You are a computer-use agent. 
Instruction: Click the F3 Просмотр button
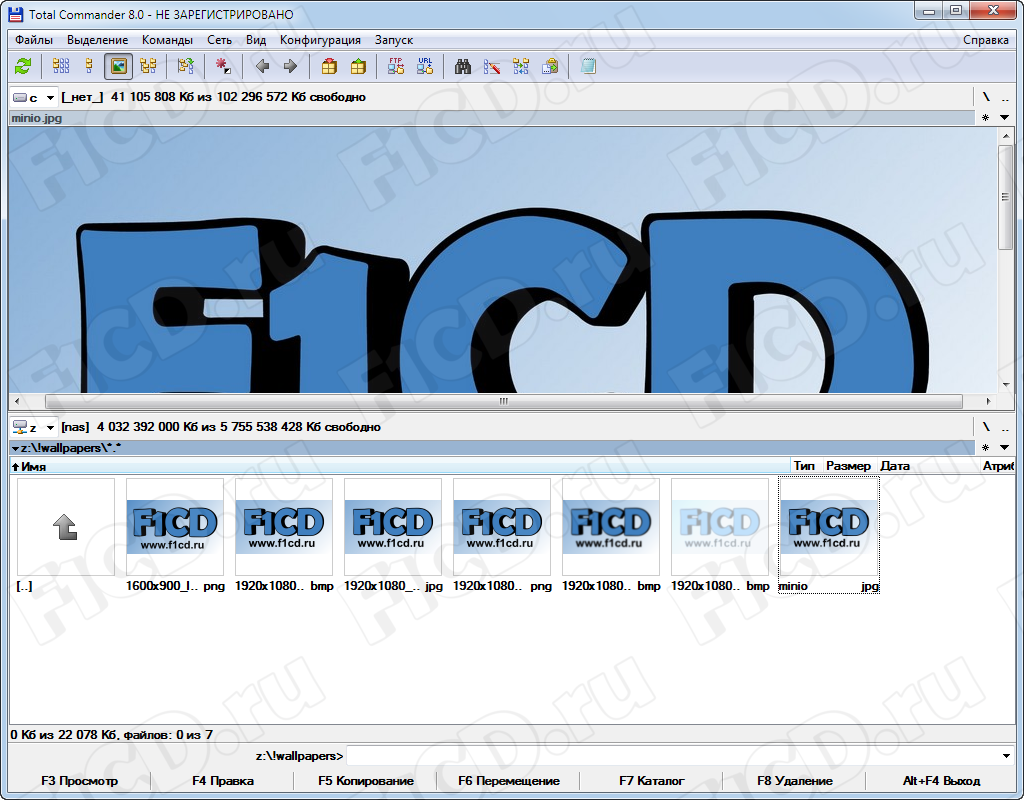tap(80, 781)
